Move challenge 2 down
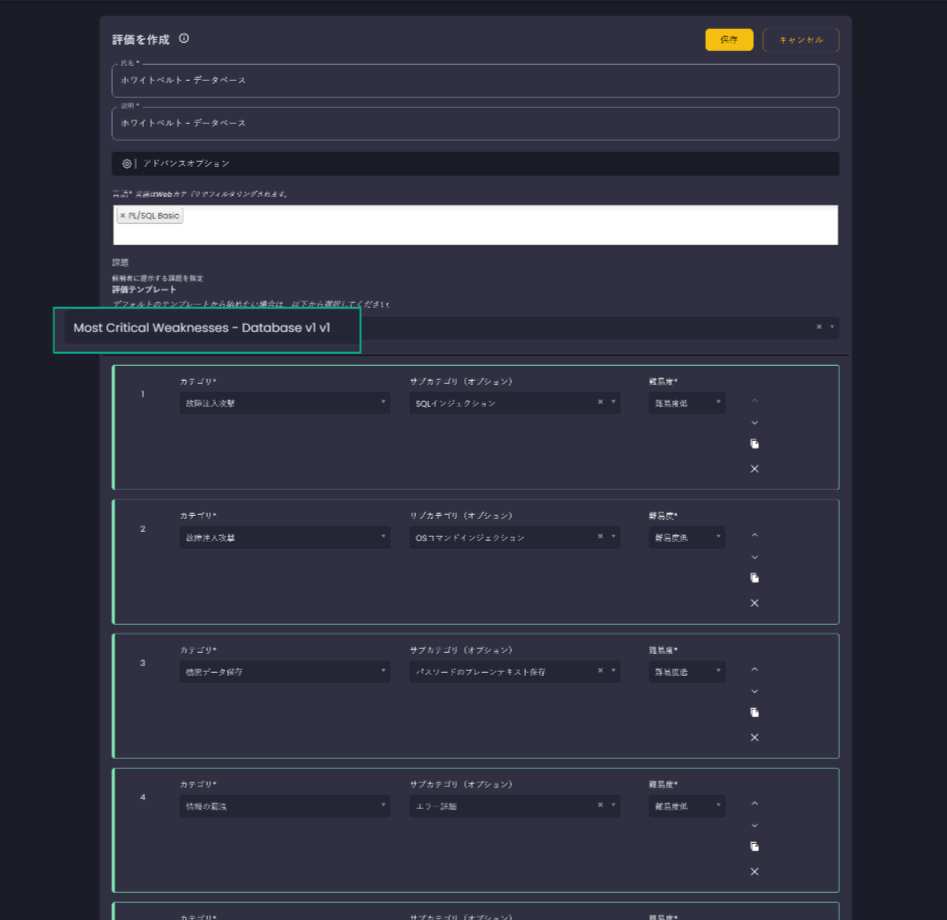 coord(754,557)
